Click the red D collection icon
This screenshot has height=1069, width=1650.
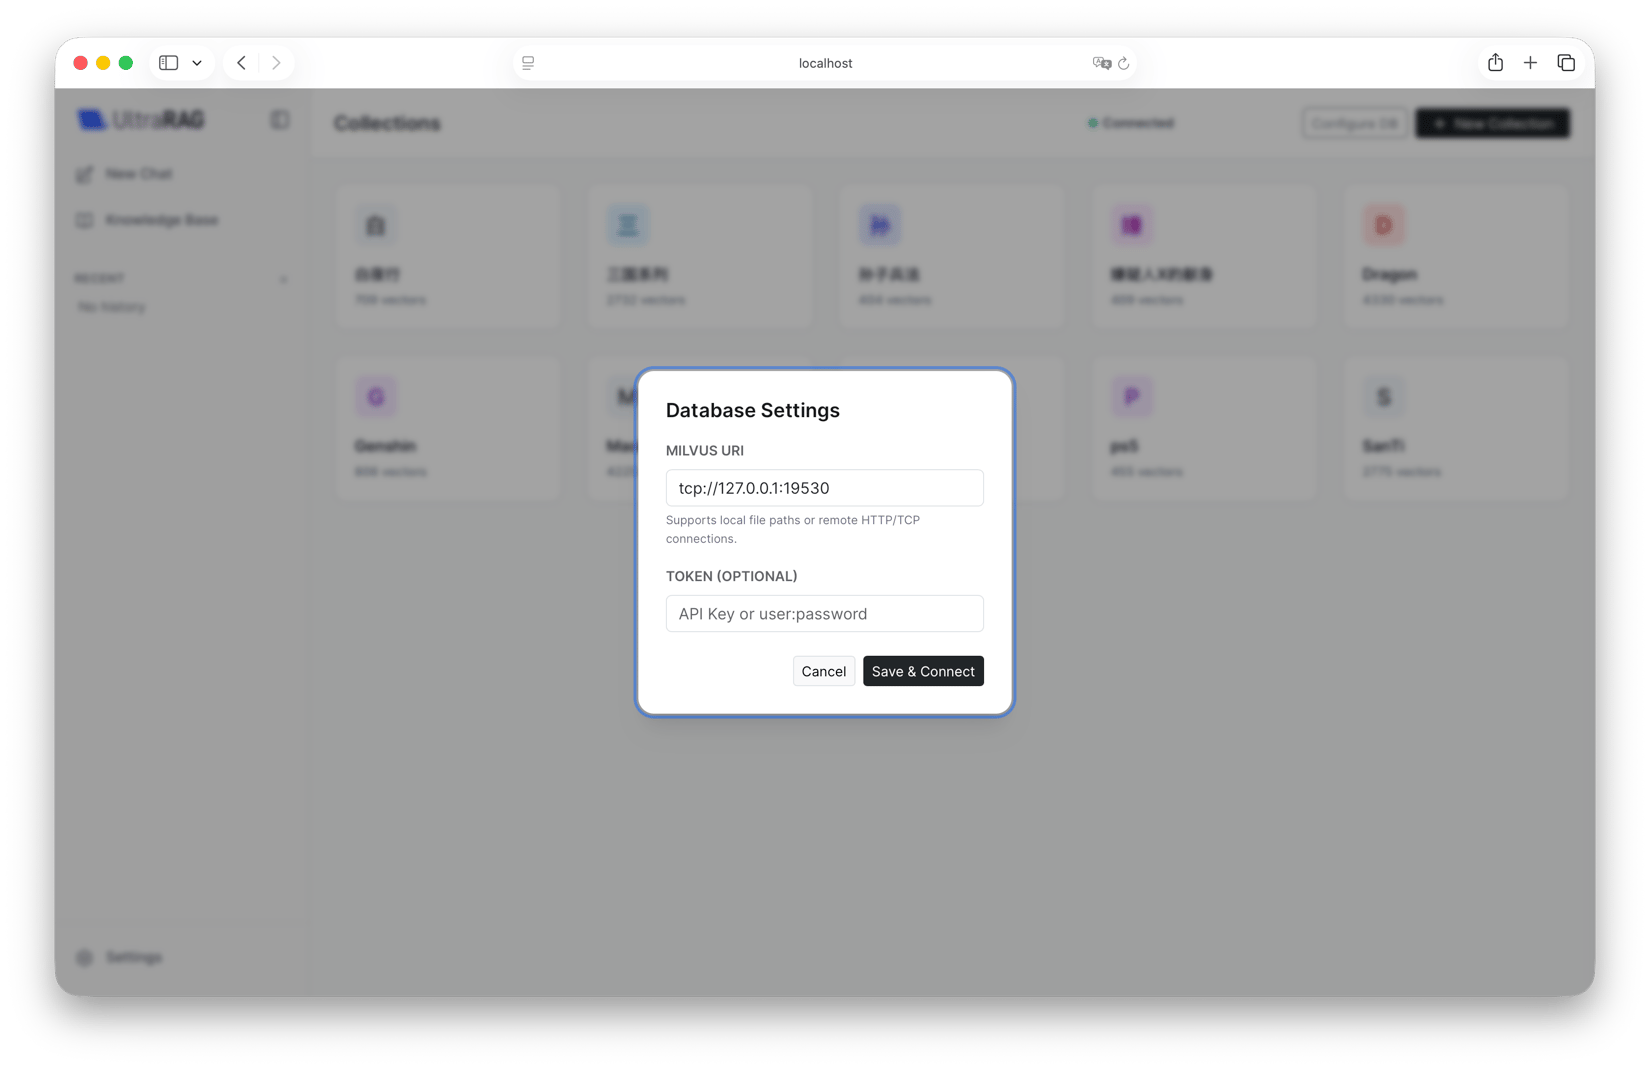(1383, 225)
